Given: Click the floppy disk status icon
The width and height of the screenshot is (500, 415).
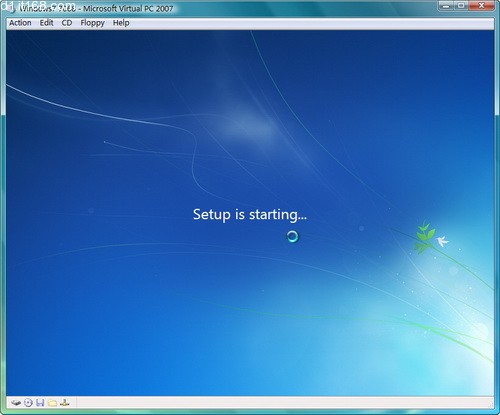Looking at the screenshot, I should click(x=40, y=403).
